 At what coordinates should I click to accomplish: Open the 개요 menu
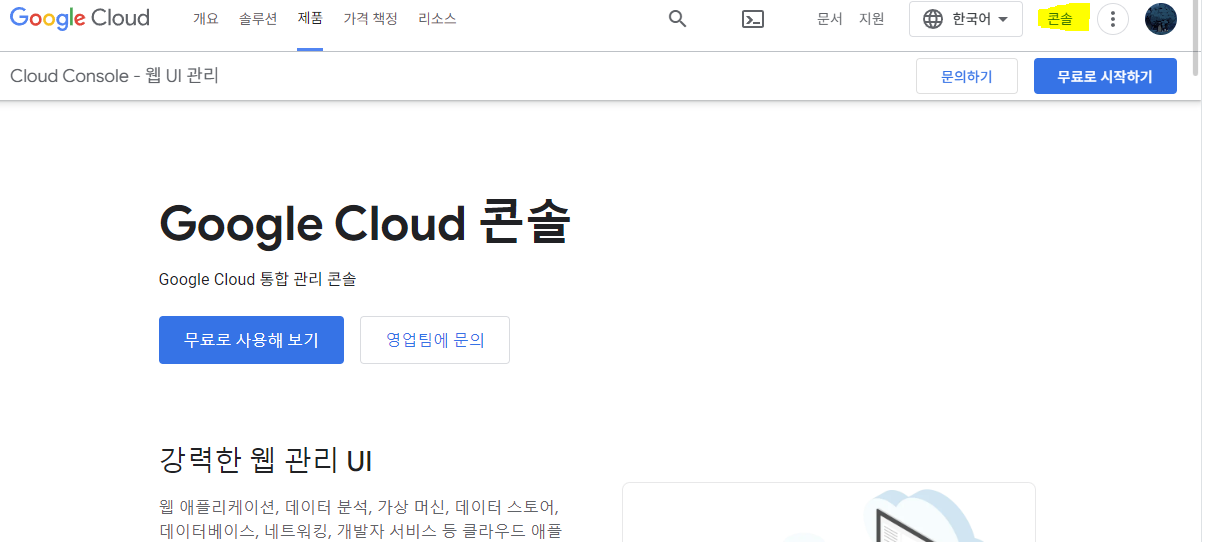pos(205,19)
